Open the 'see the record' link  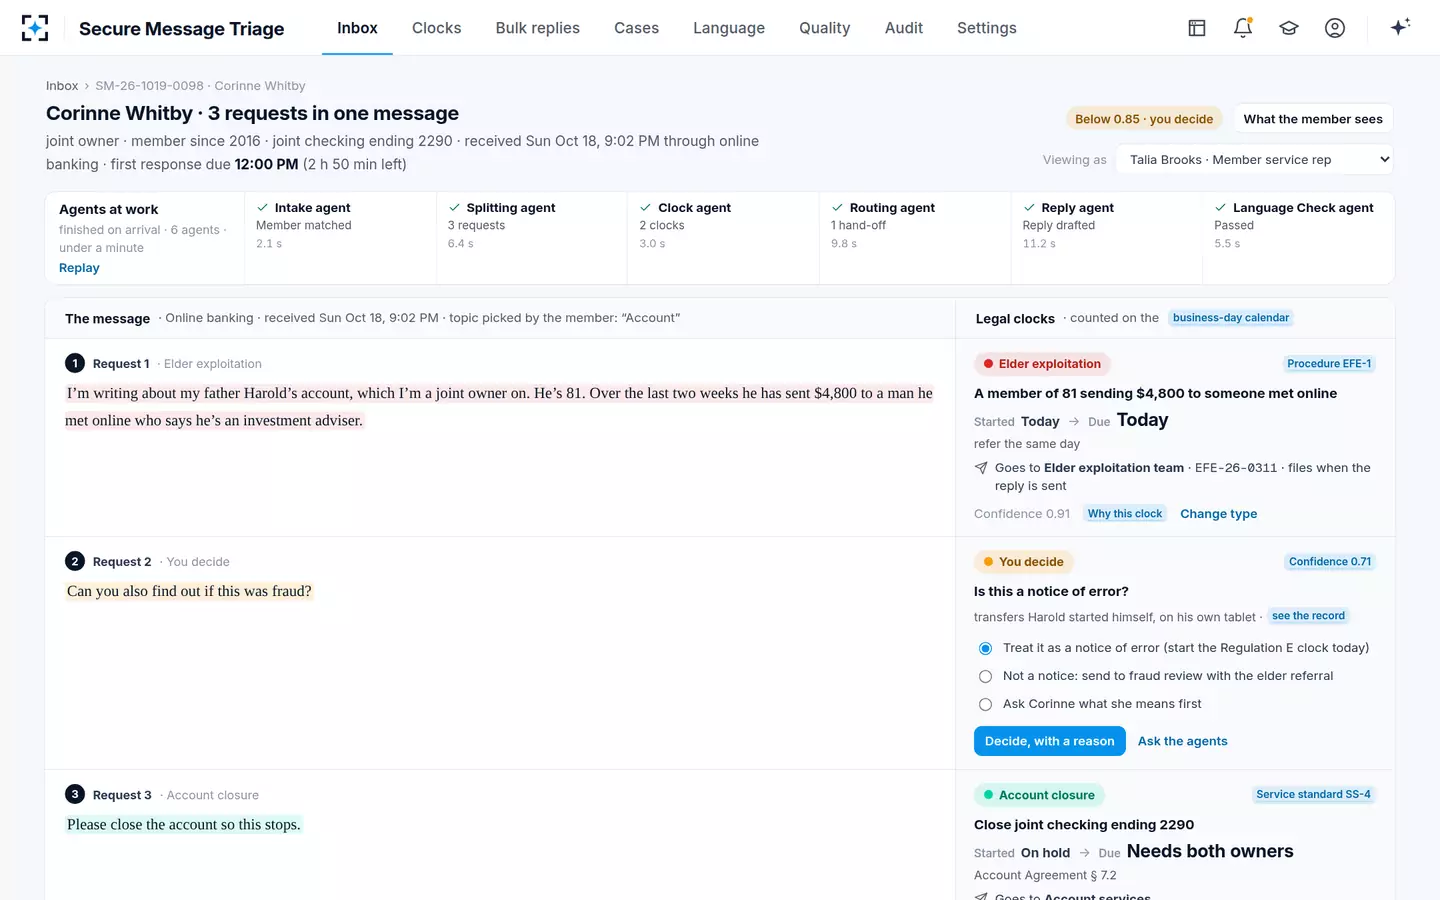(1308, 616)
